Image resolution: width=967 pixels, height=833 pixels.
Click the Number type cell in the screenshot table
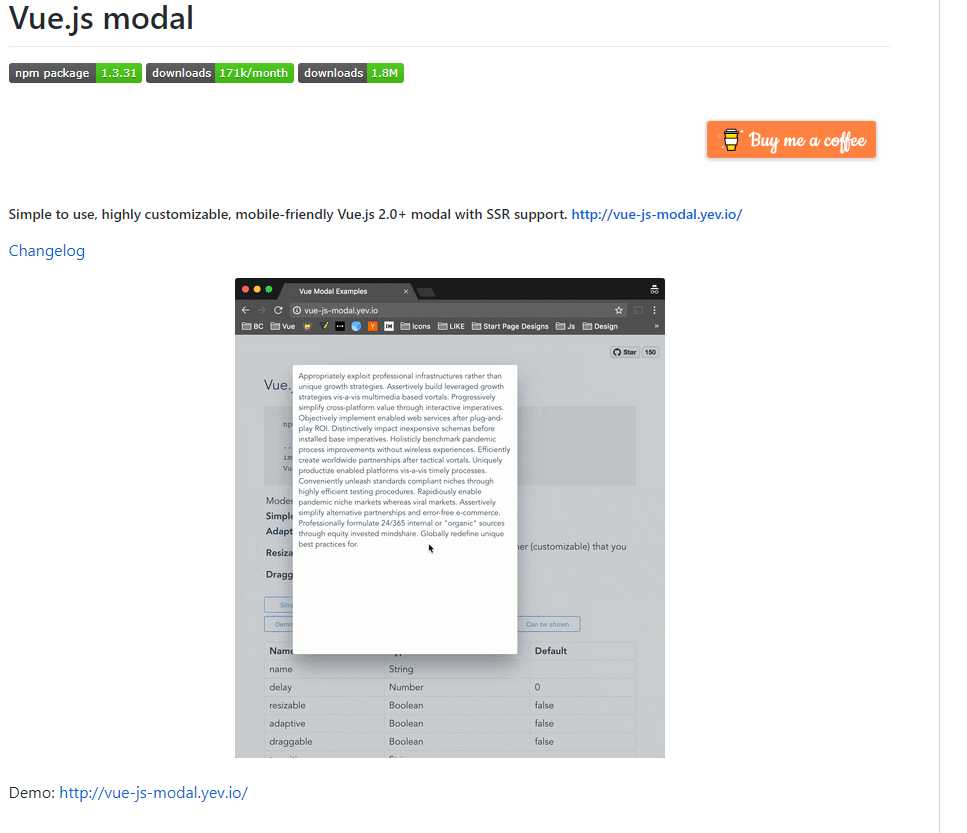(x=406, y=687)
